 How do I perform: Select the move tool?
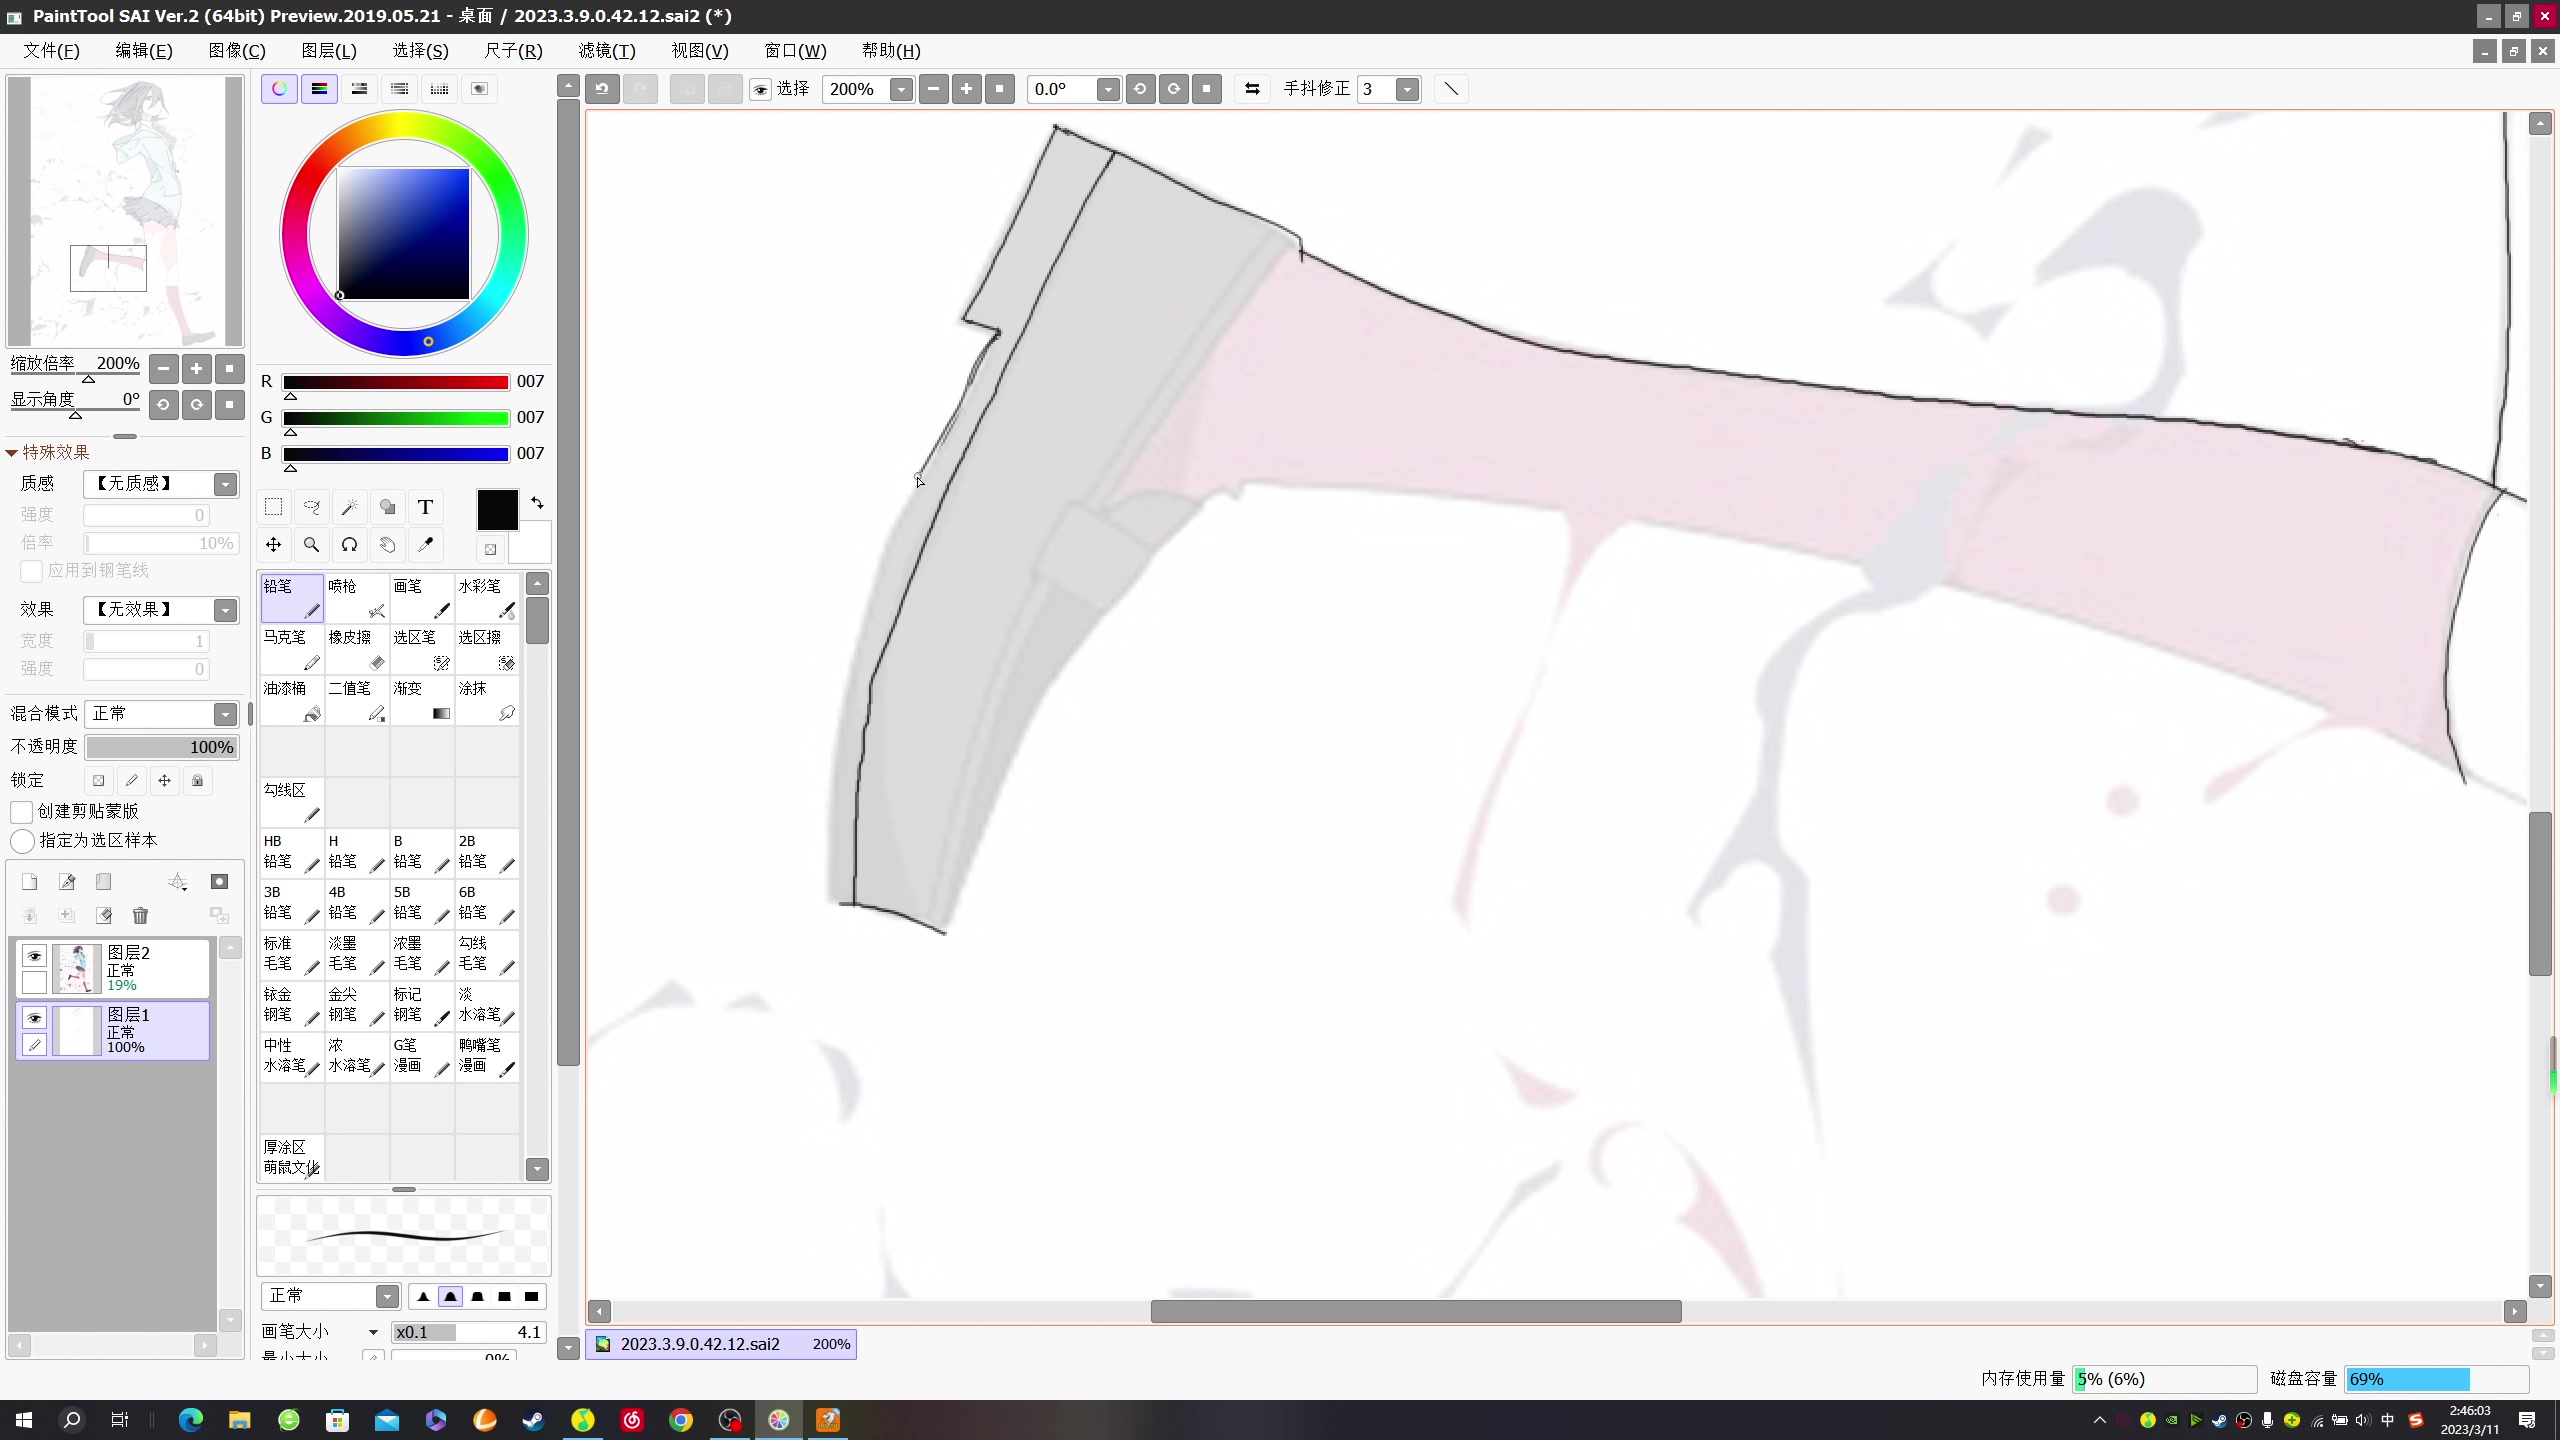[x=273, y=545]
